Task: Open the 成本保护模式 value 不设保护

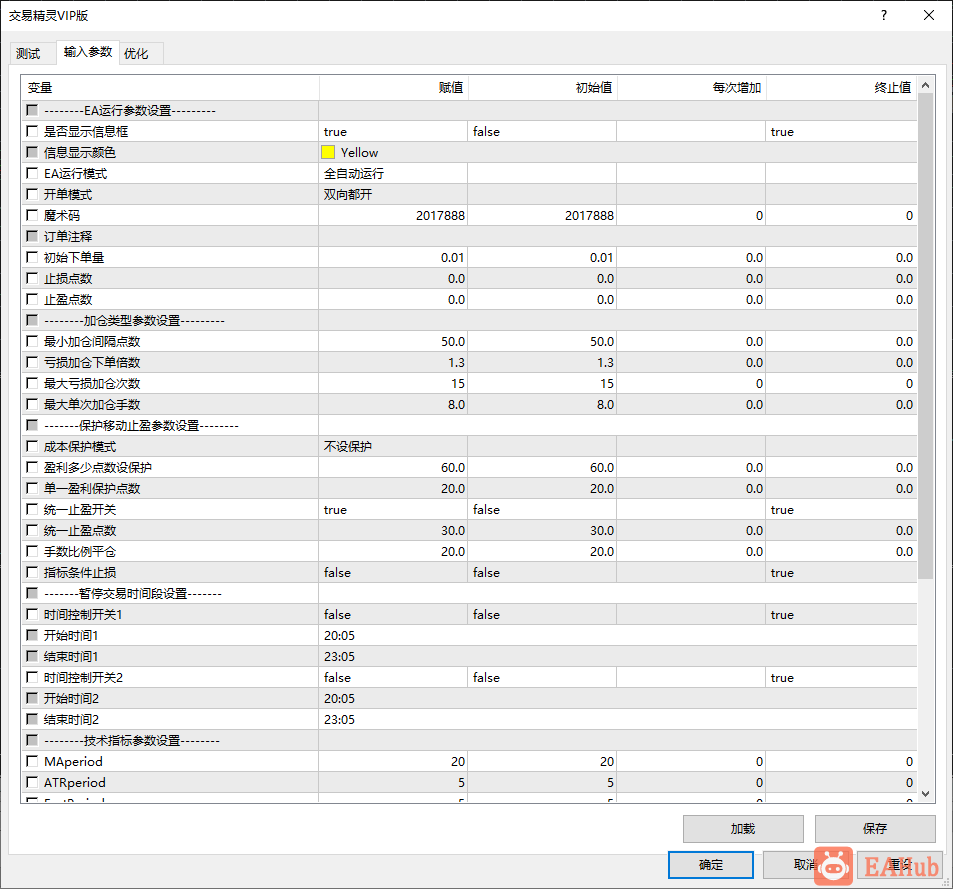Action: tap(393, 447)
